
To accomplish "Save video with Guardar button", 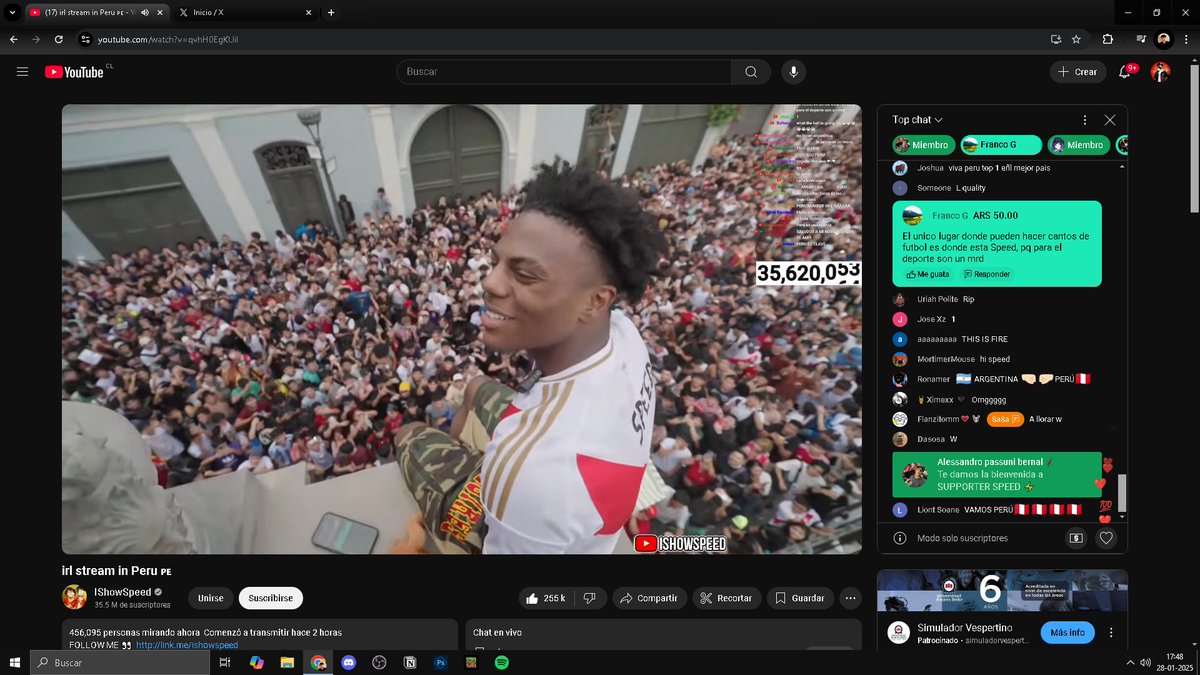I will tap(801, 598).
